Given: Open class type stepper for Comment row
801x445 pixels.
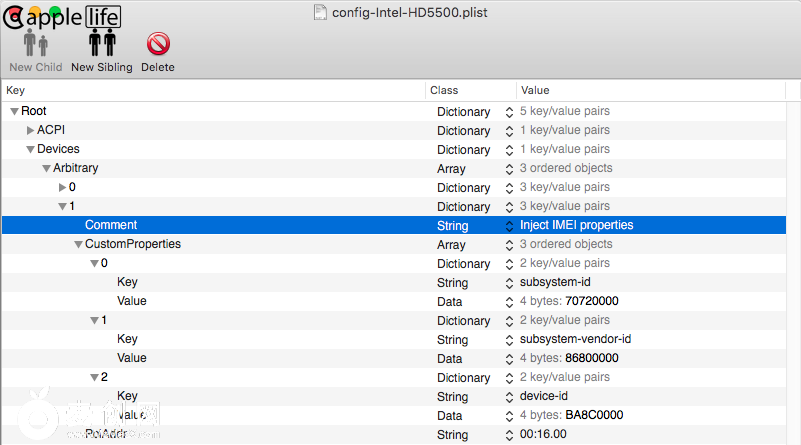Looking at the screenshot, I should tap(509, 226).
